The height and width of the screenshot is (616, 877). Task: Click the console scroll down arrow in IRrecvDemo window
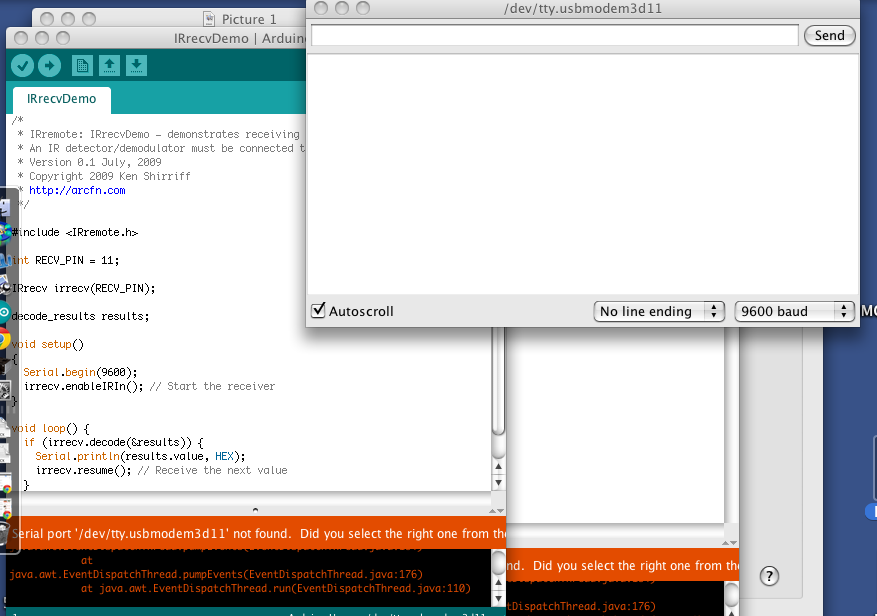tap(498, 598)
